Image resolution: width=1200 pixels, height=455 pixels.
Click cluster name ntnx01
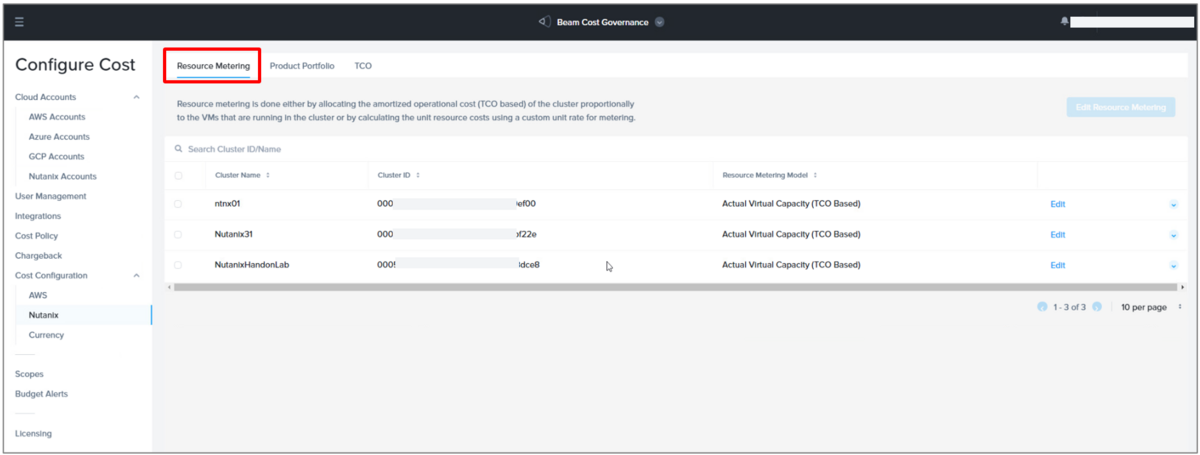pyautogui.click(x=229, y=204)
